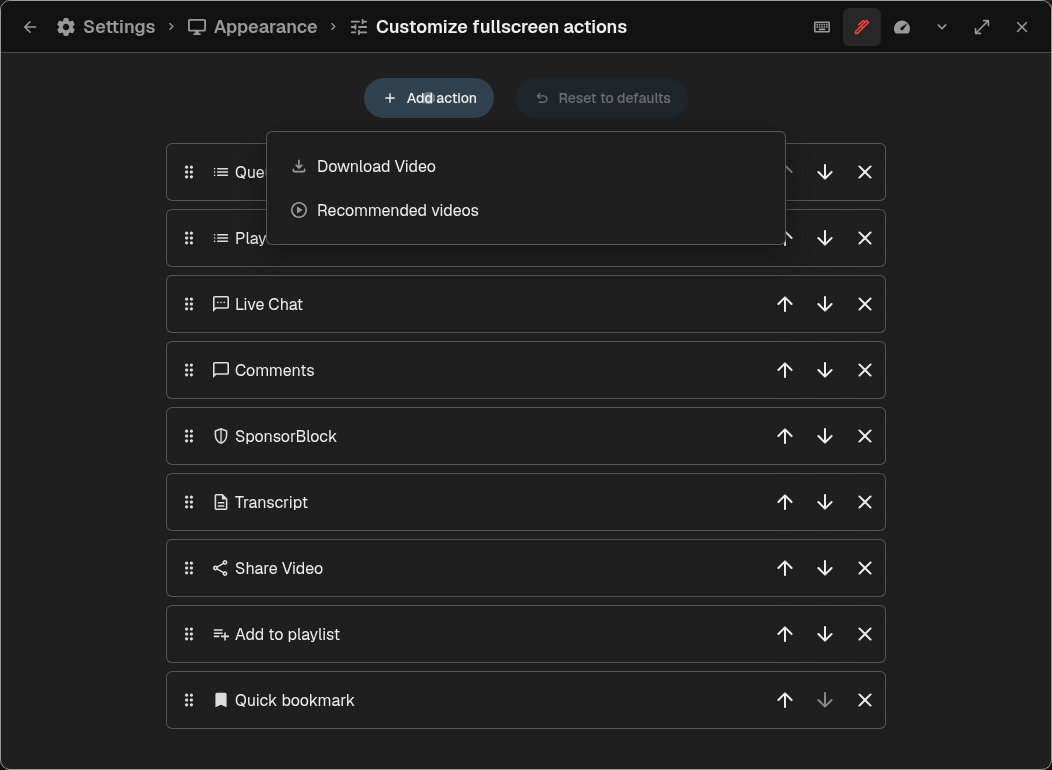Move Quick bookmark up
The image size is (1052, 770).
click(x=785, y=700)
